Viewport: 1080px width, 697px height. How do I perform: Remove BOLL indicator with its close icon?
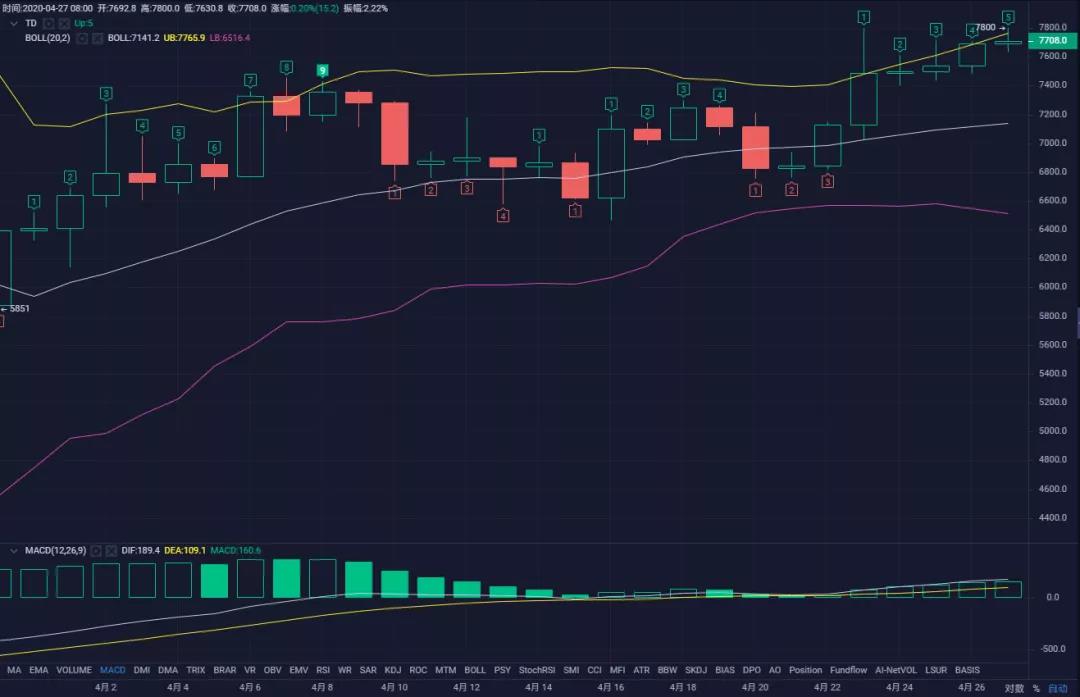pos(97,38)
